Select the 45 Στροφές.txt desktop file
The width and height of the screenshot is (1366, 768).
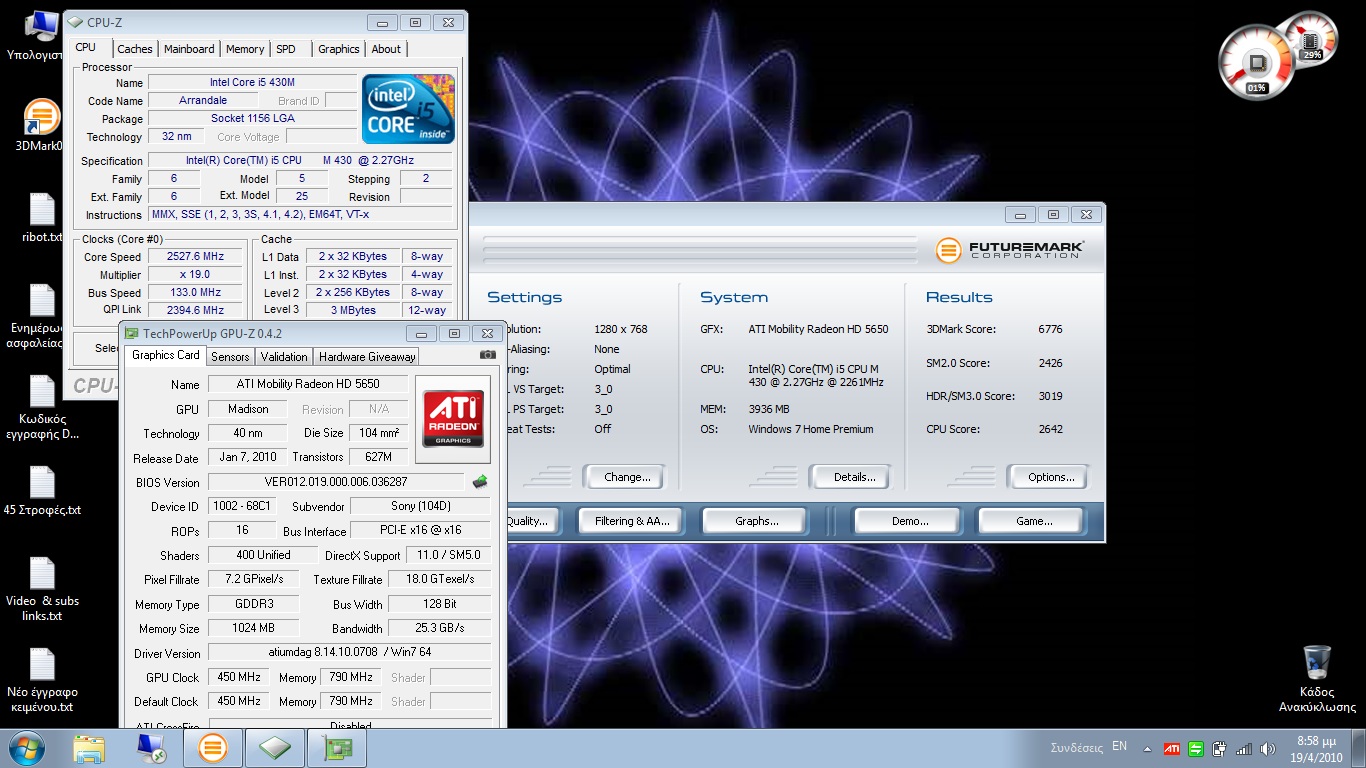[x=42, y=482]
